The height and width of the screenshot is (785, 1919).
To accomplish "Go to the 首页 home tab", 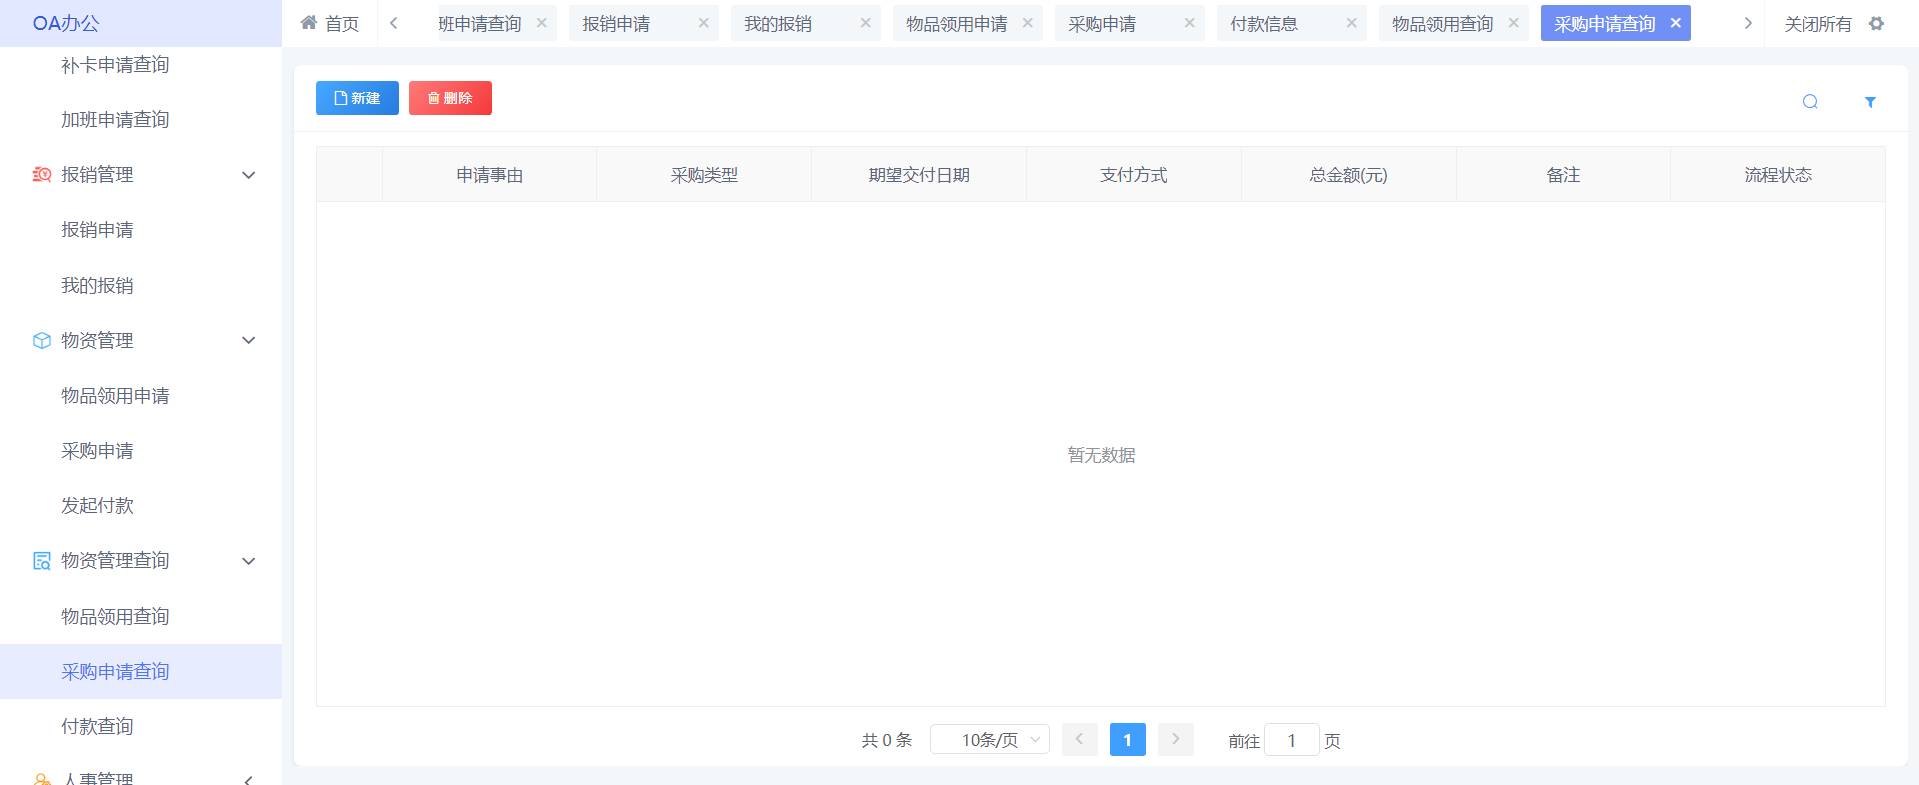I will click(x=331, y=23).
